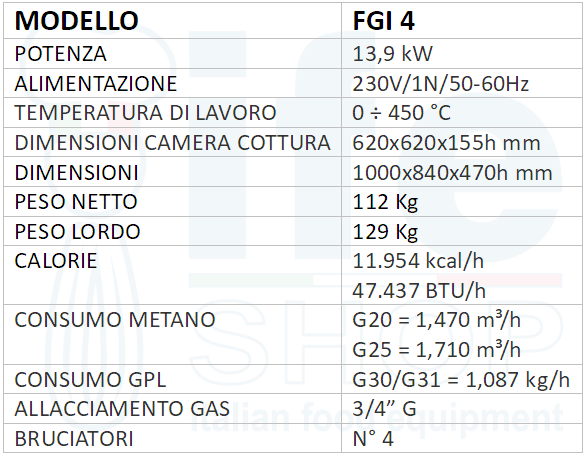
Task: Click the CONSUMO METANO label
Action: [115, 320]
